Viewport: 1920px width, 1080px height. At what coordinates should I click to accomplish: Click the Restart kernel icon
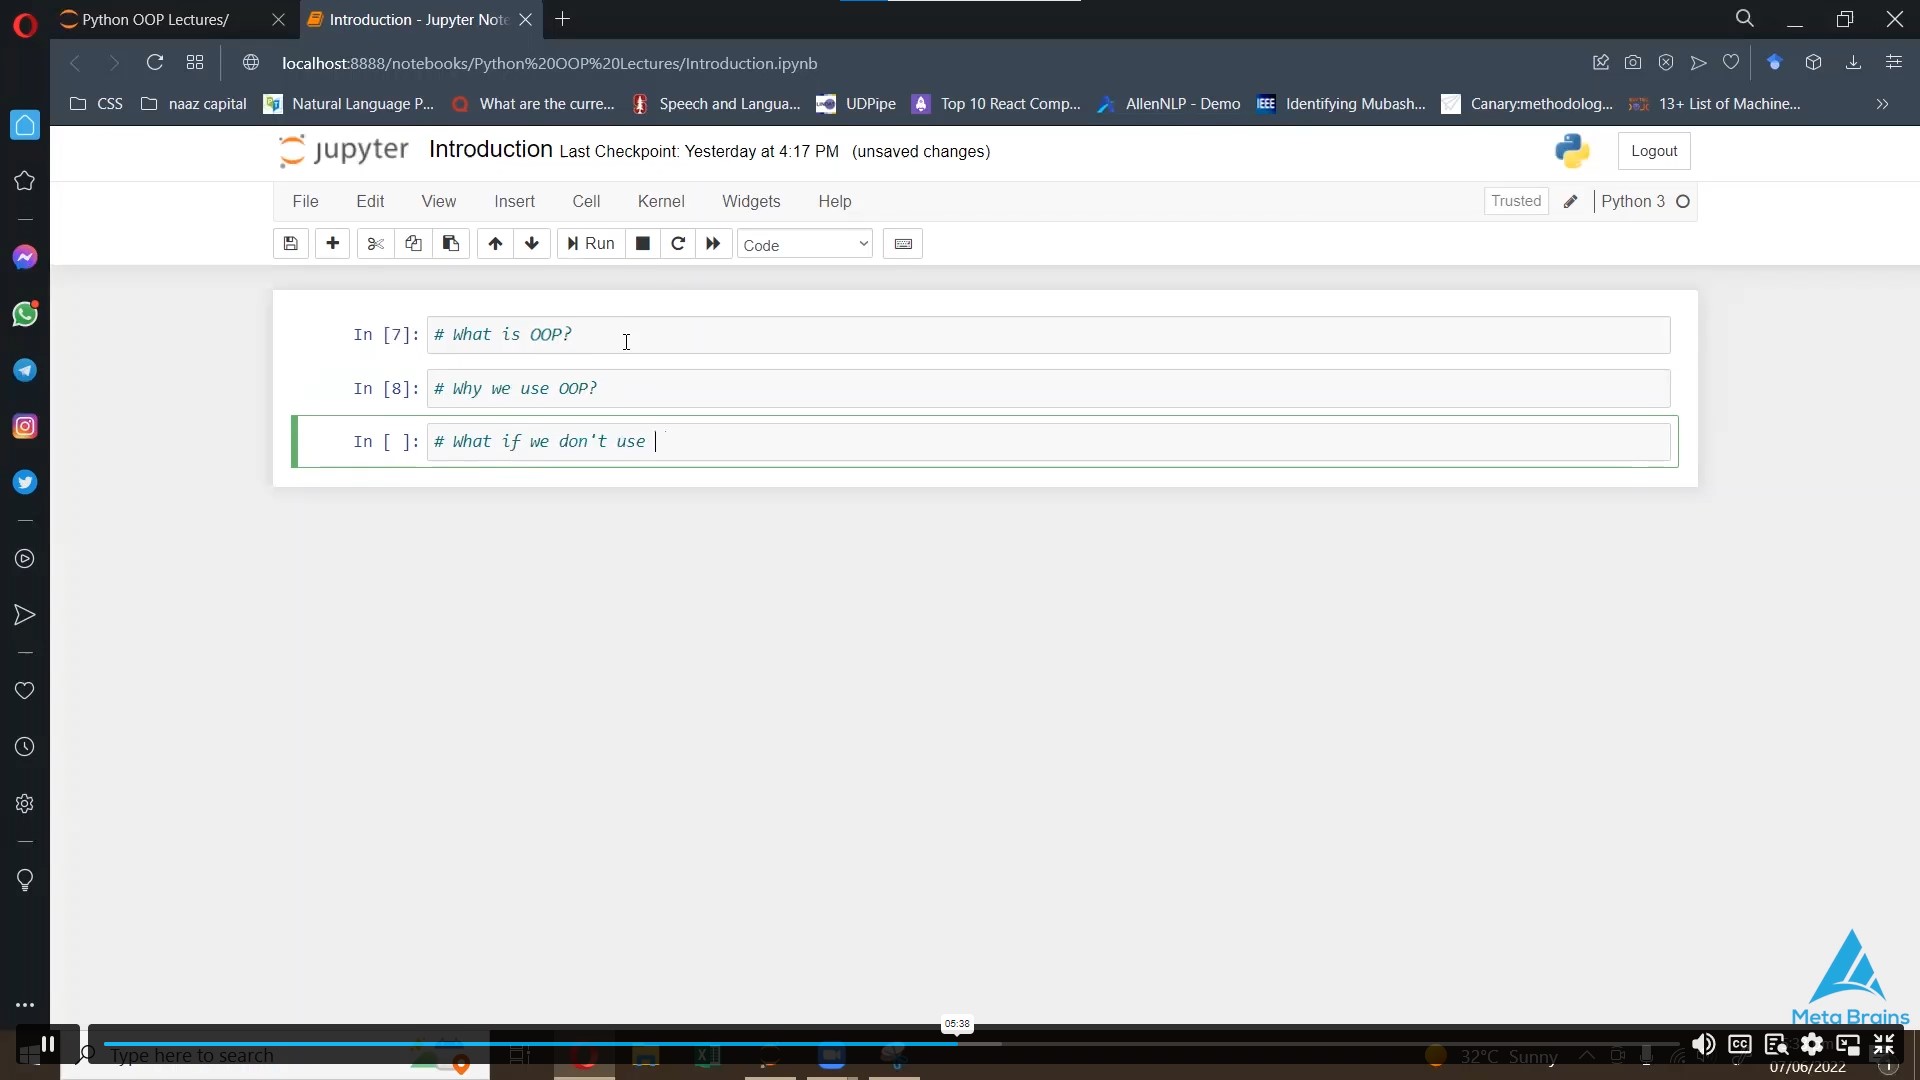pyautogui.click(x=676, y=243)
